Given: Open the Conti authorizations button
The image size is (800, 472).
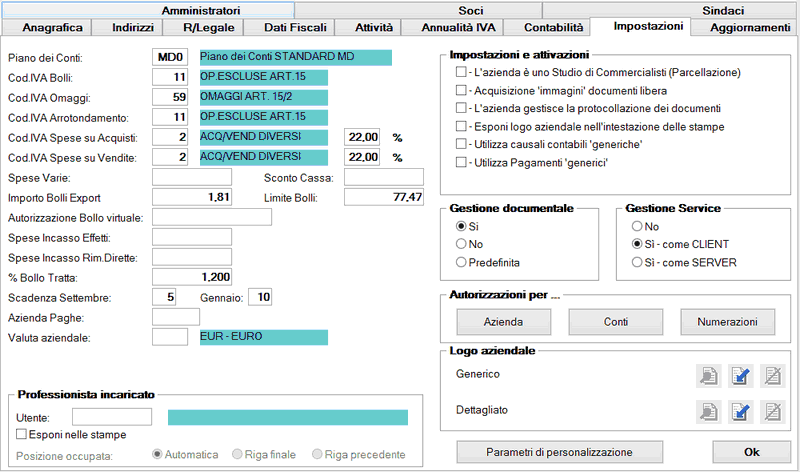Looking at the screenshot, I should (x=616, y=321).
